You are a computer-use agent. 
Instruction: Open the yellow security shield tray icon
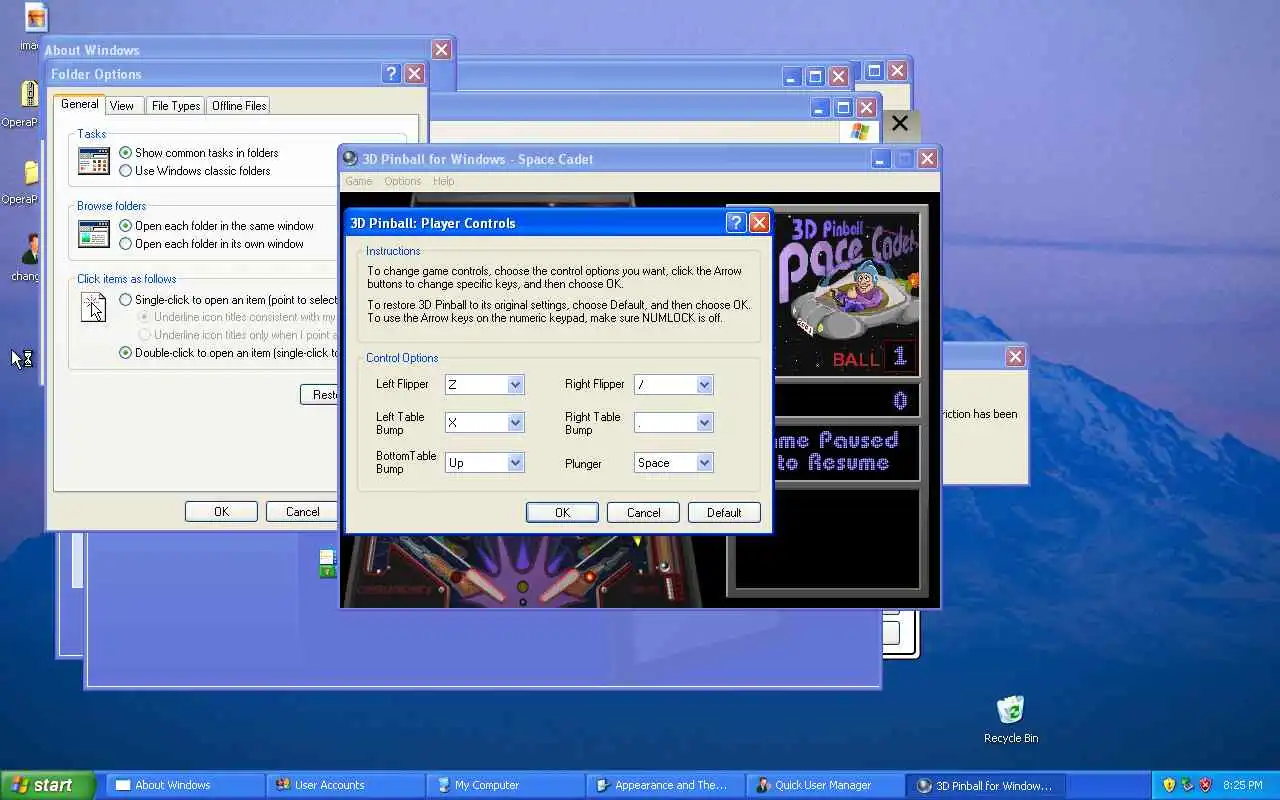click(x=1169, y=785)
